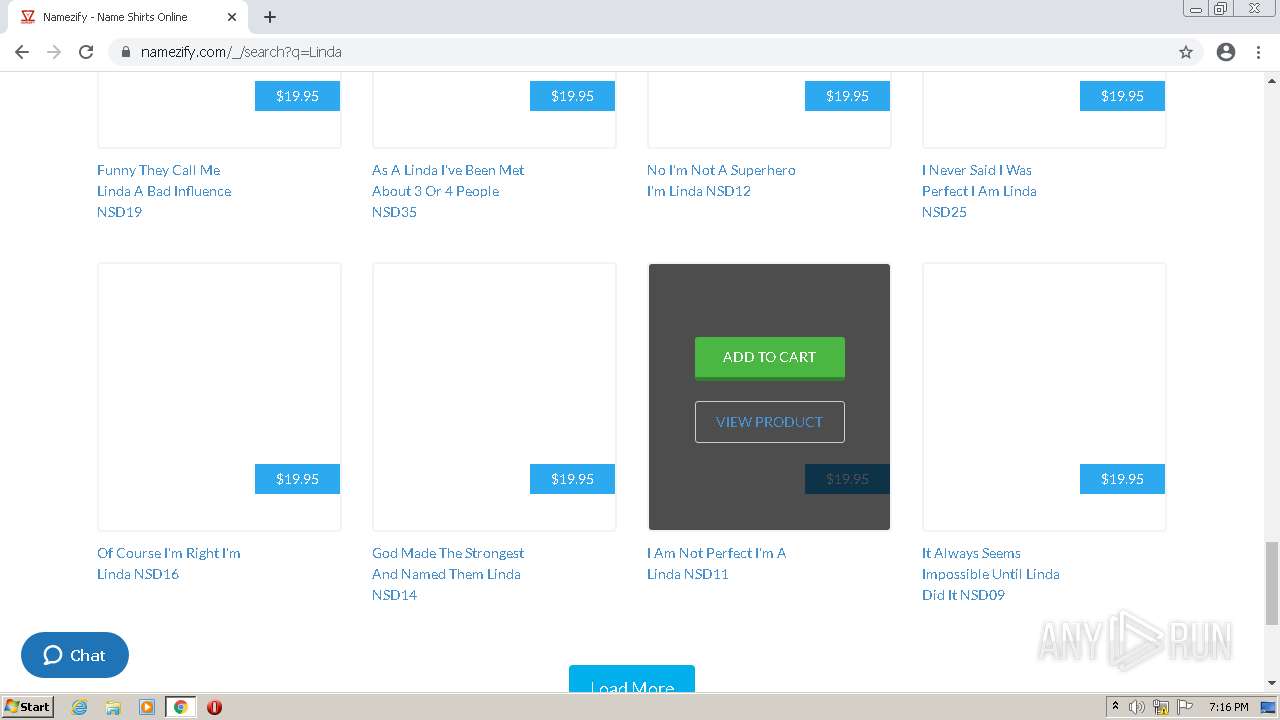Screen dimensions: 1280x720
Task: Open It Always Seems Impossible NSD09 link
Action: click(990, 574)
